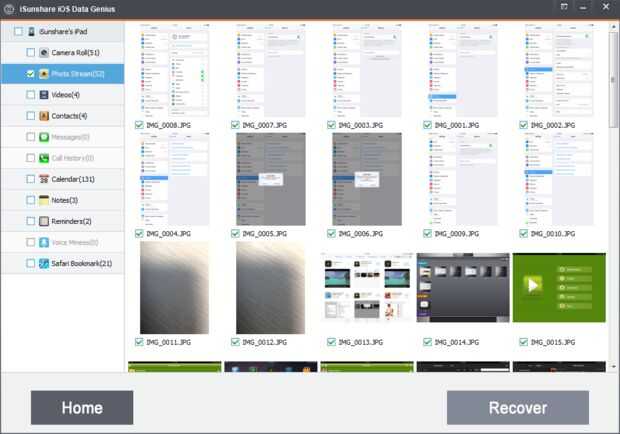Open the IMG_0008.JPG thumbnail
620x434 pixels.
point(174,70)
